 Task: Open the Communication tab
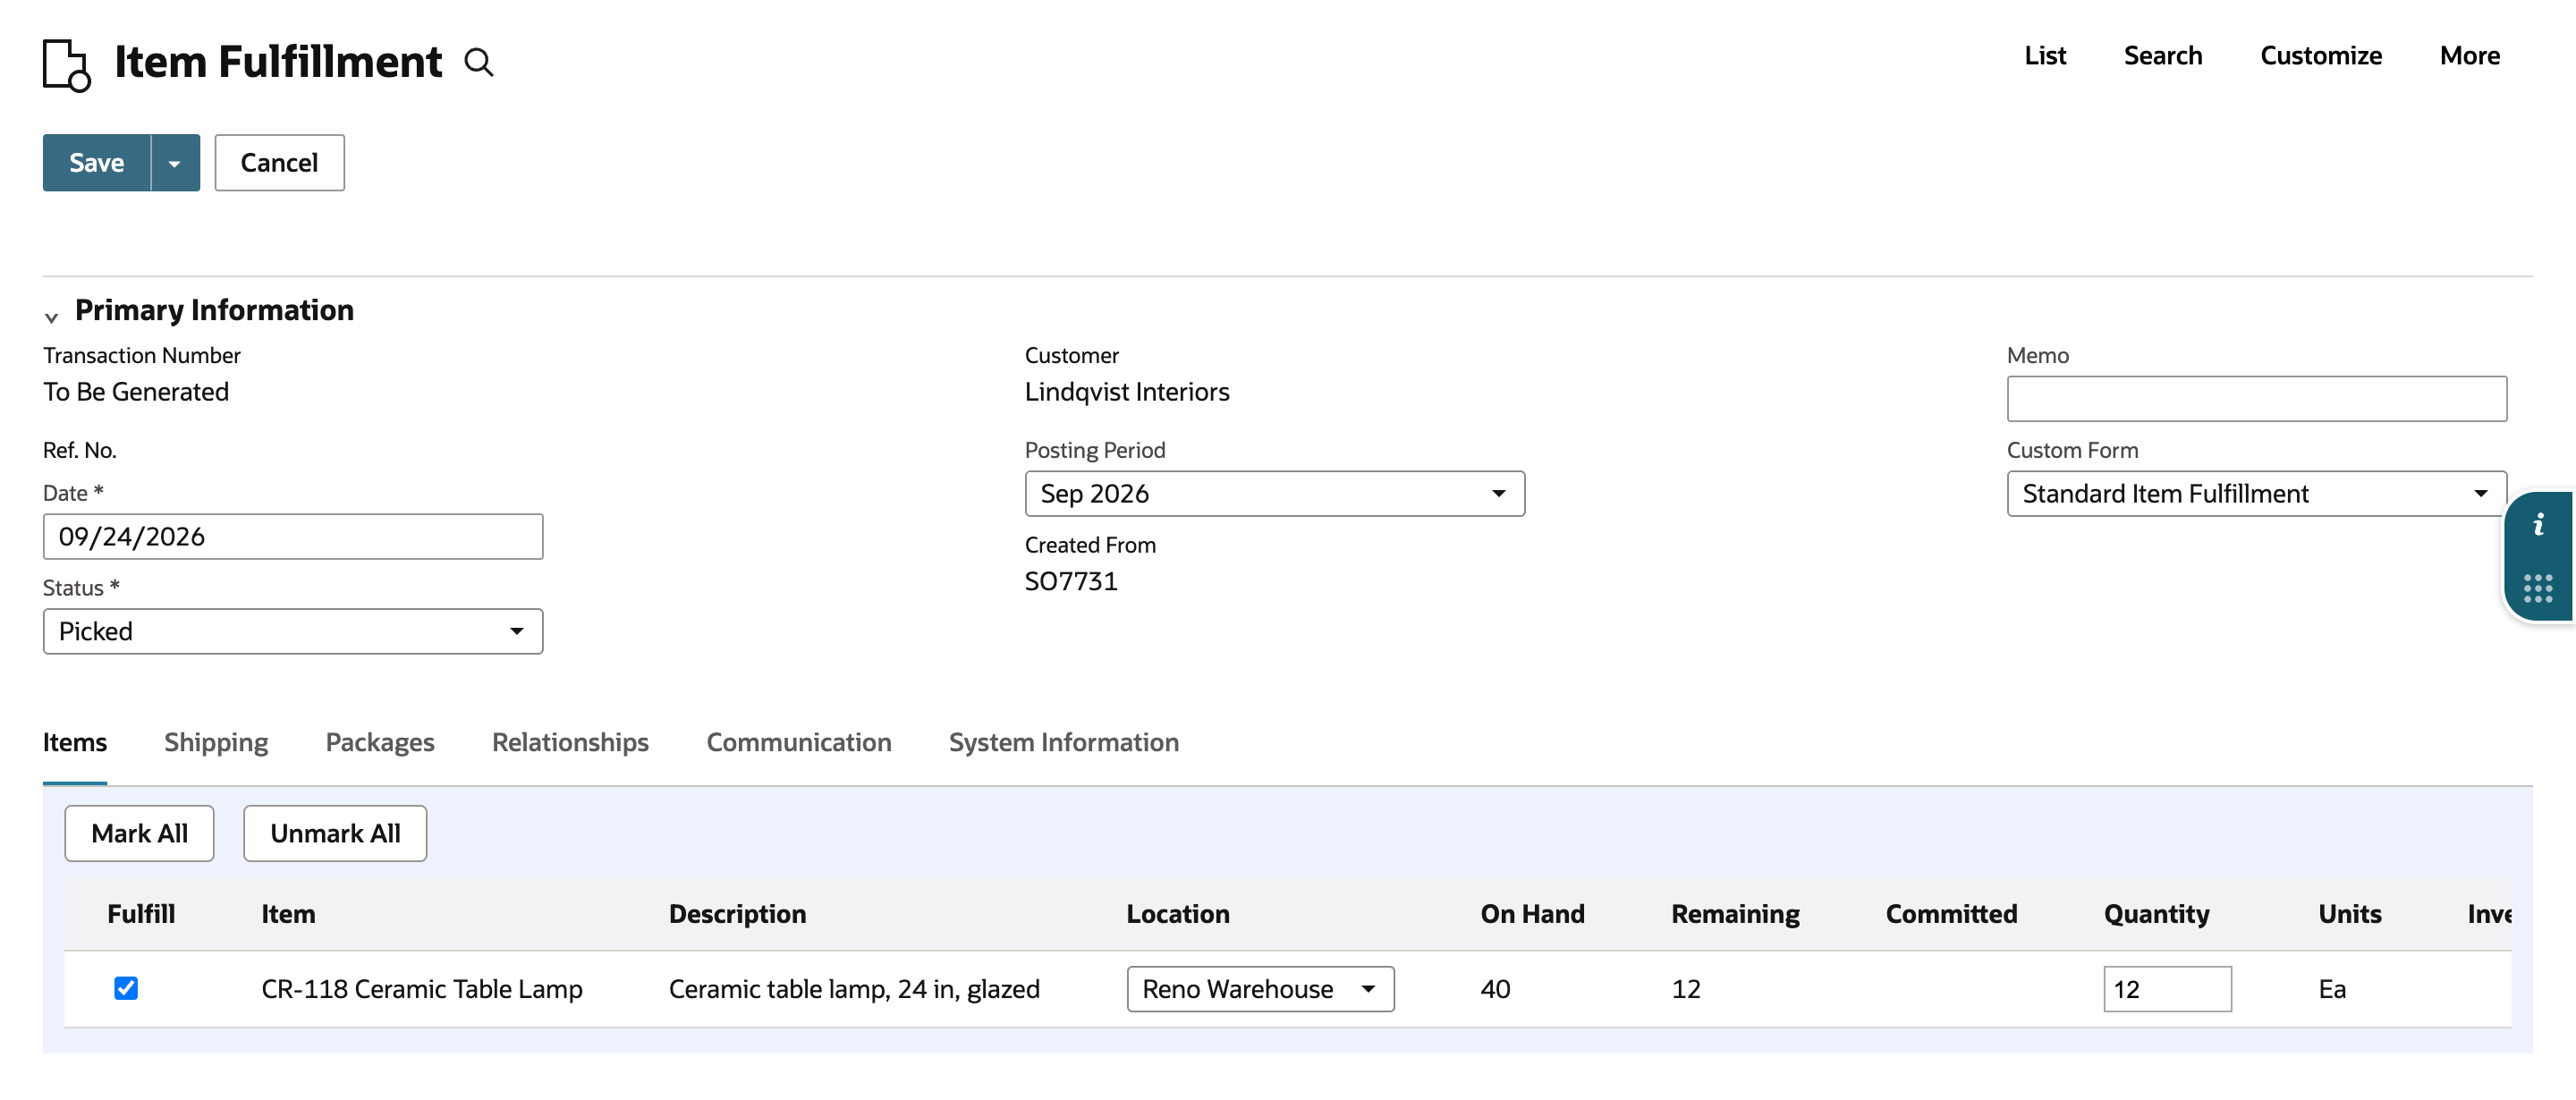pyautogui.click(x=799, y=742)
